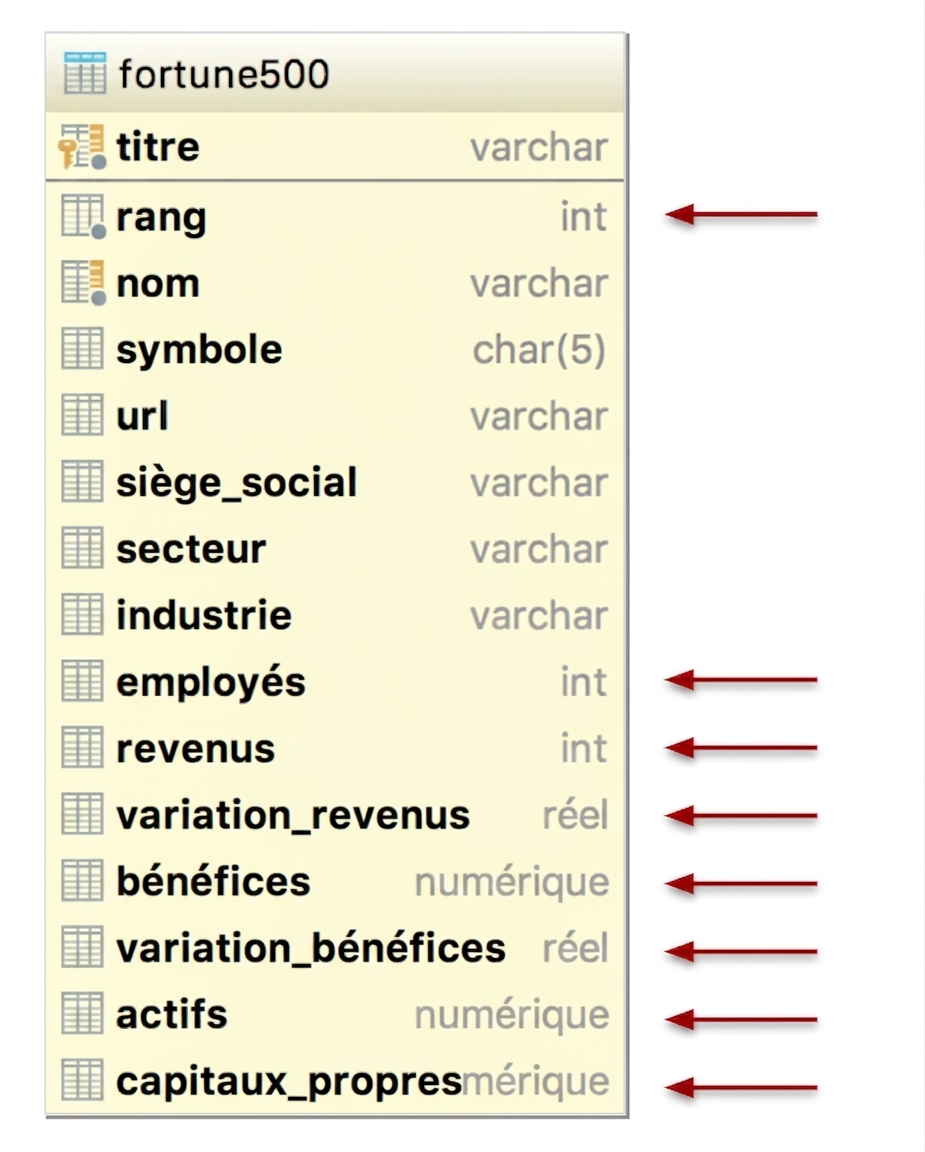This screenshot has width=925, height=1152.
Task: Click the column icon next to symbole
Action: pos(82,349)
